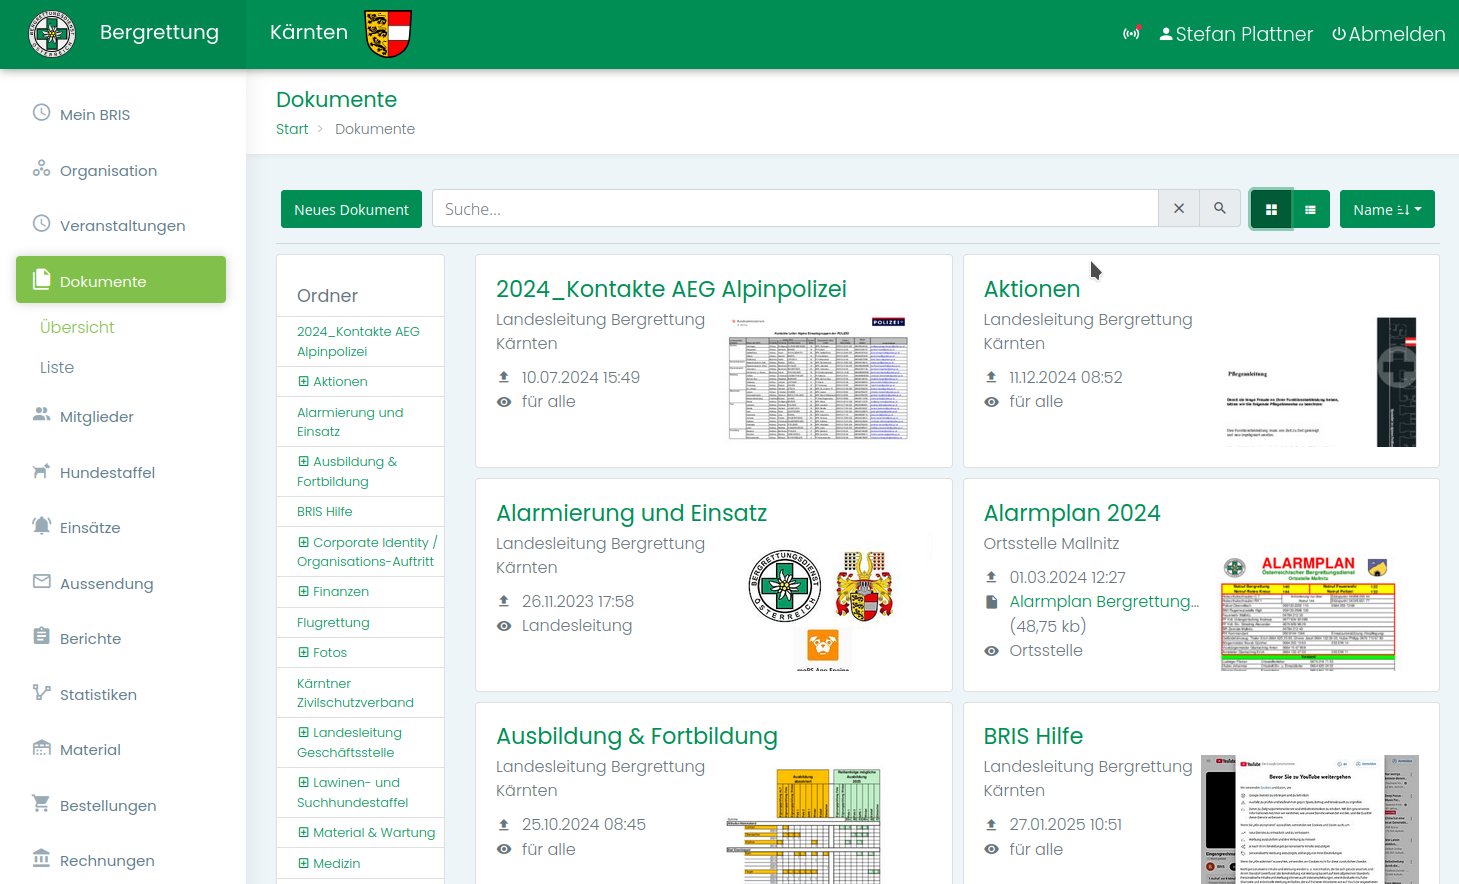1459x884 pixels.
Task: Select Liste under Dokumente submenu
Action: tap(57, 368)
